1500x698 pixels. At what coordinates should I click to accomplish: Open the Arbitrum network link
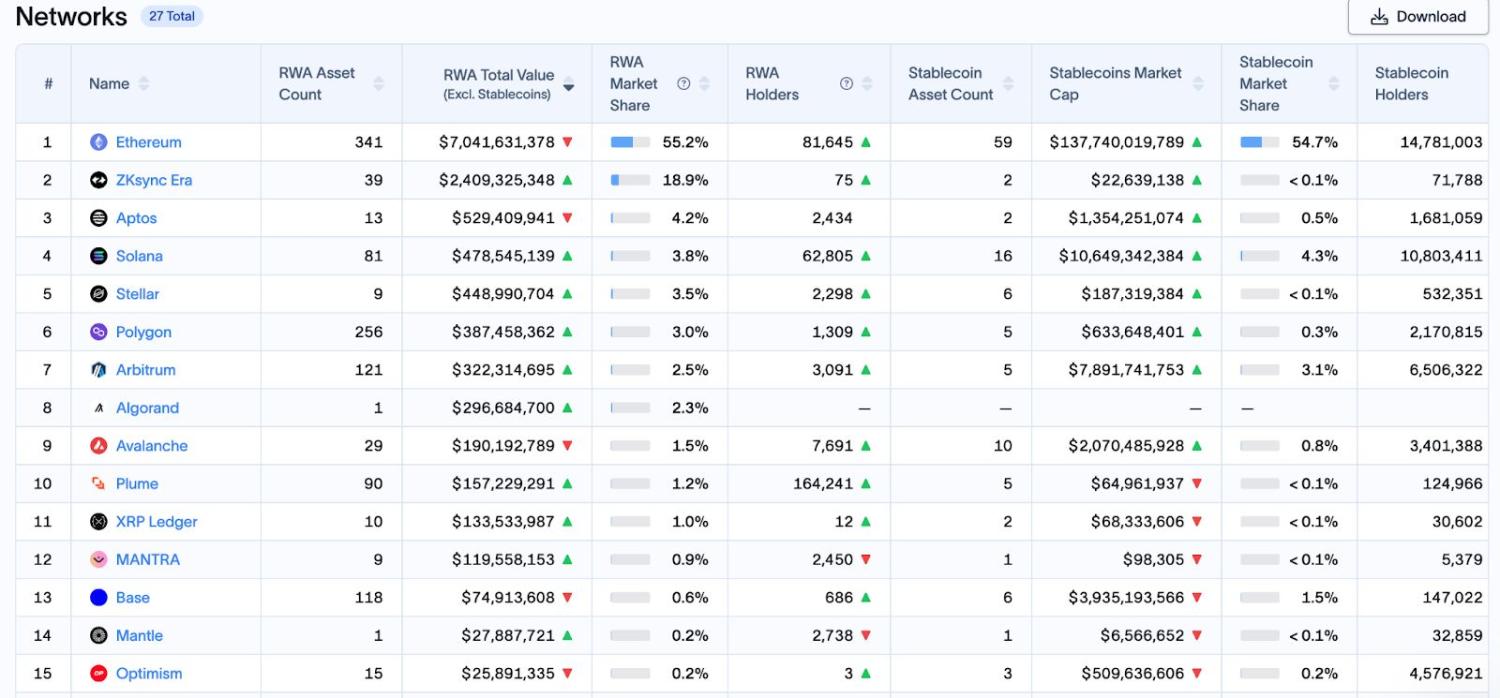pyautogui.click(x=145, y=370)
